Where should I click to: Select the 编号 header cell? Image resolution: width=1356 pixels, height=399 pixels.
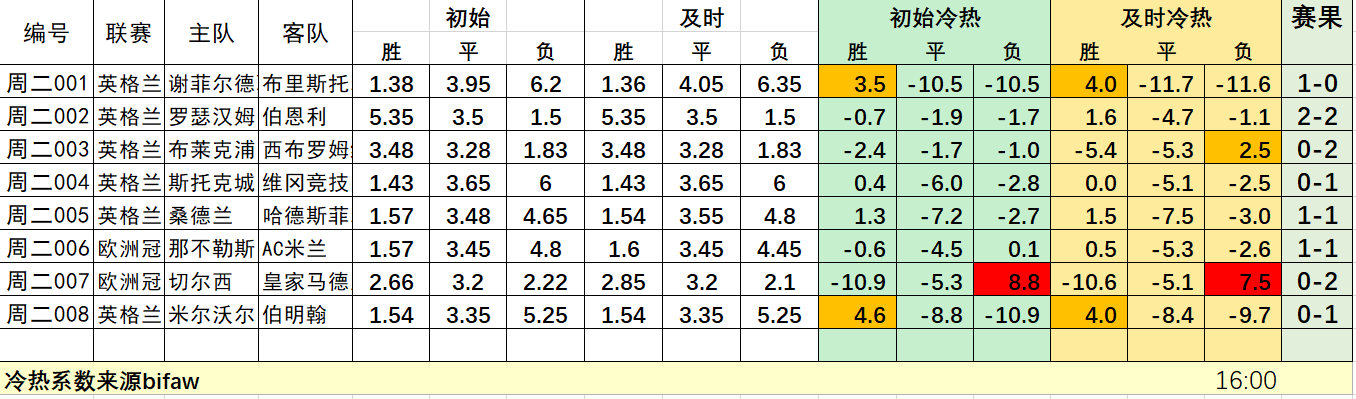(x=47, y=33)
